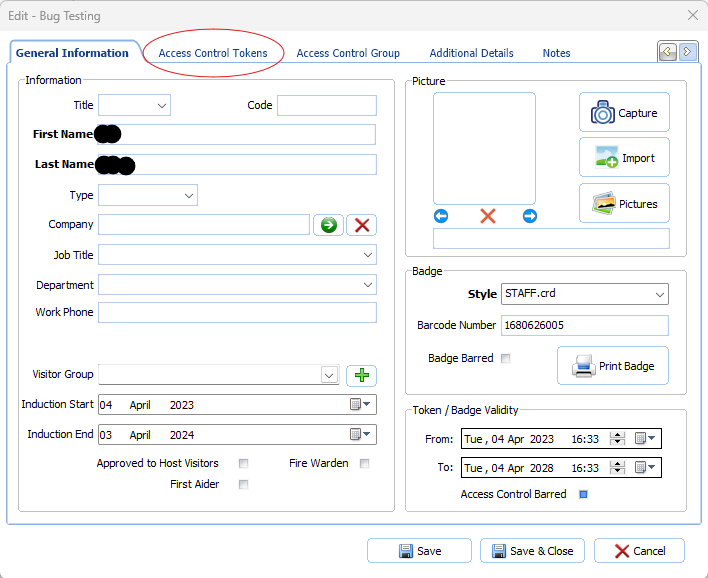
Task: Open the Visitor Group dropdown
Action: tap(329, 375)
